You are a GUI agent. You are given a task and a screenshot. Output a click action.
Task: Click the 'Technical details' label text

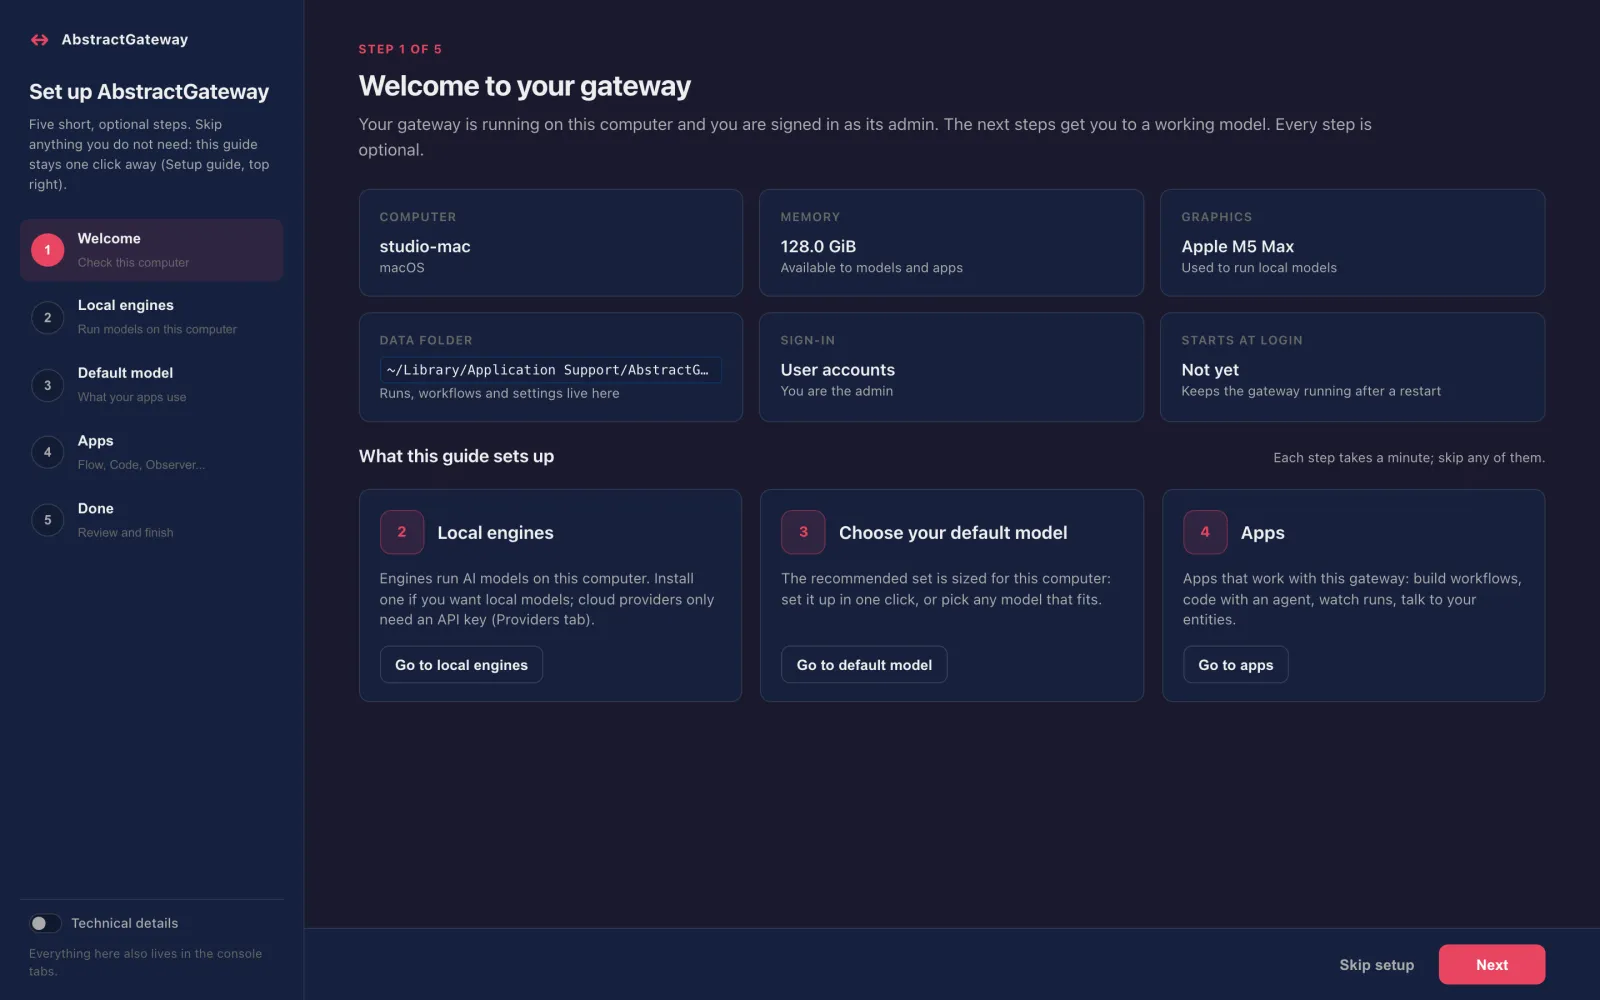(125, 923)
